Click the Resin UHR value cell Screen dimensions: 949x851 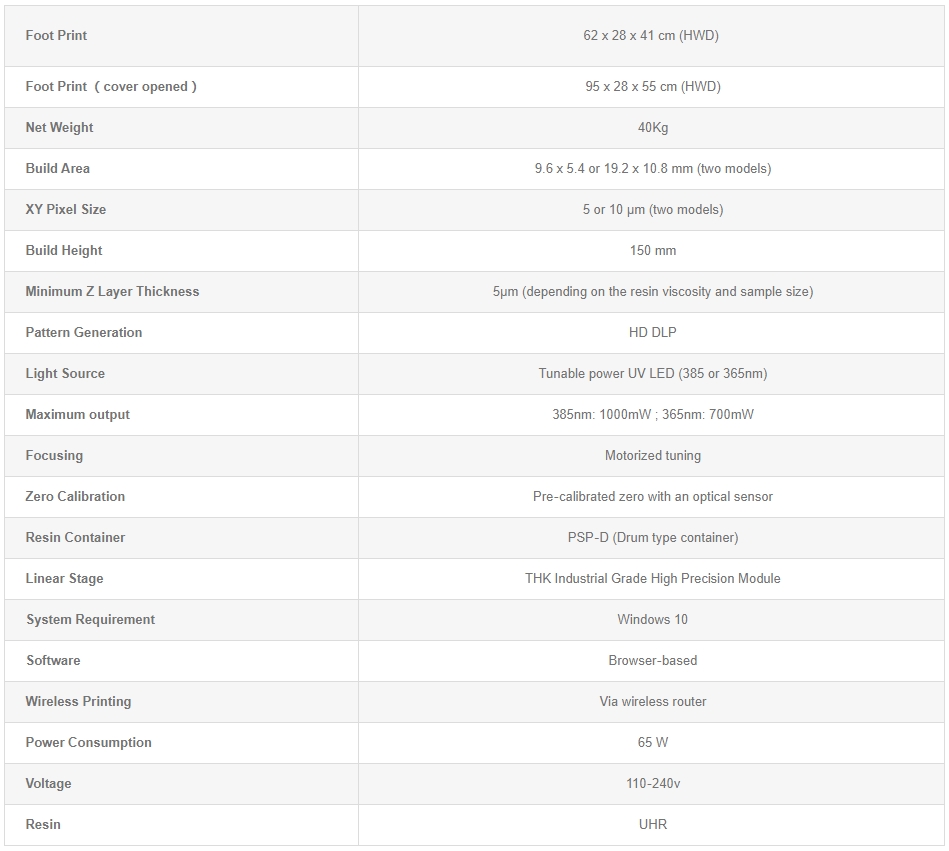point(652,824)
